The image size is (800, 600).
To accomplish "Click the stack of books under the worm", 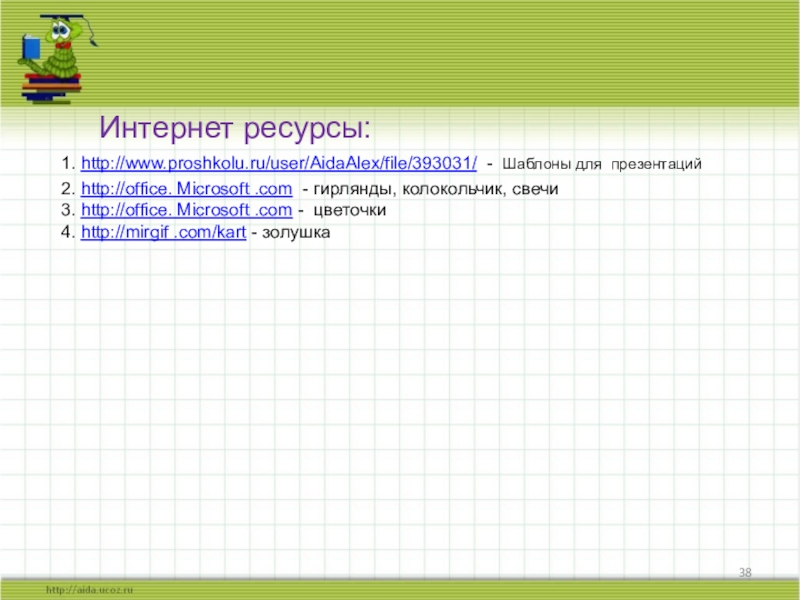I will 48,88.
